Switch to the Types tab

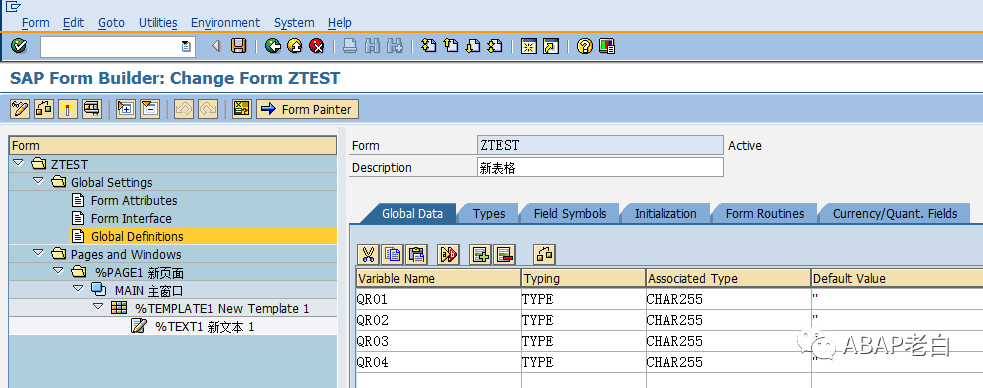click(489, 214)
